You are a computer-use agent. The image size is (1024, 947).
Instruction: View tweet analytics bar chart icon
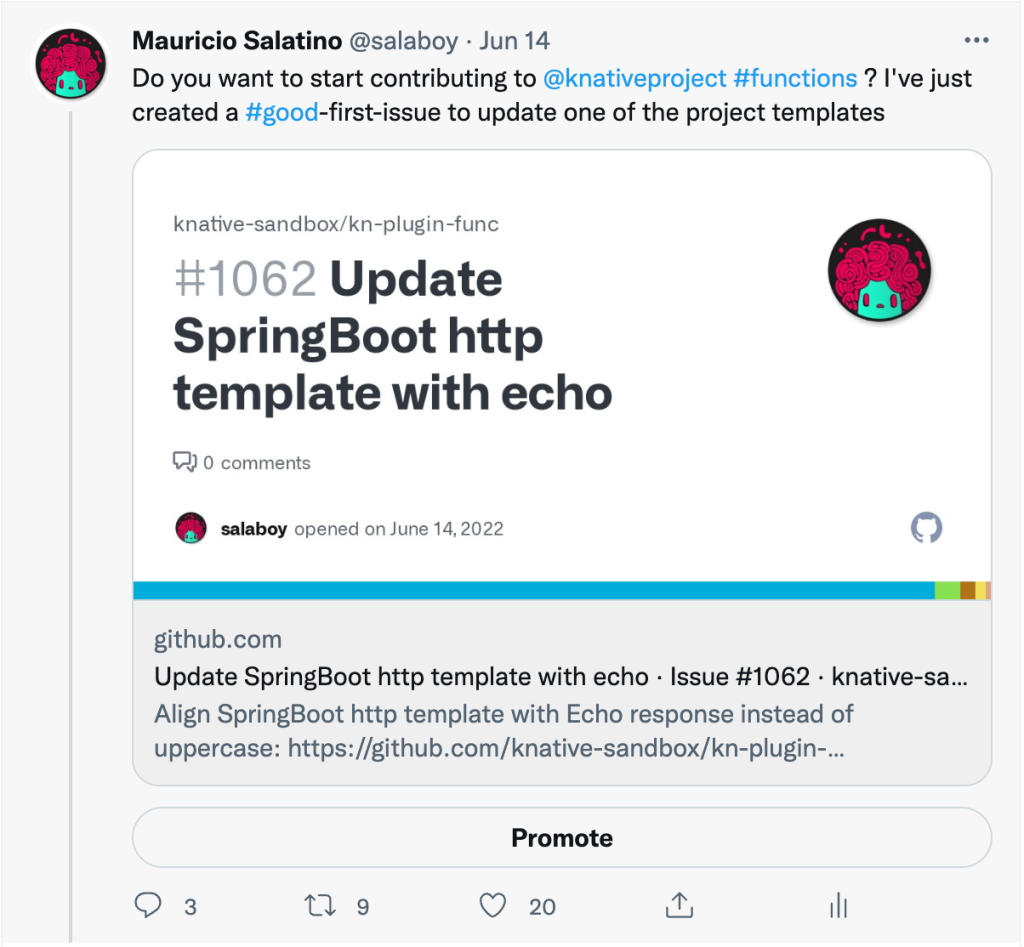(839, 906)
